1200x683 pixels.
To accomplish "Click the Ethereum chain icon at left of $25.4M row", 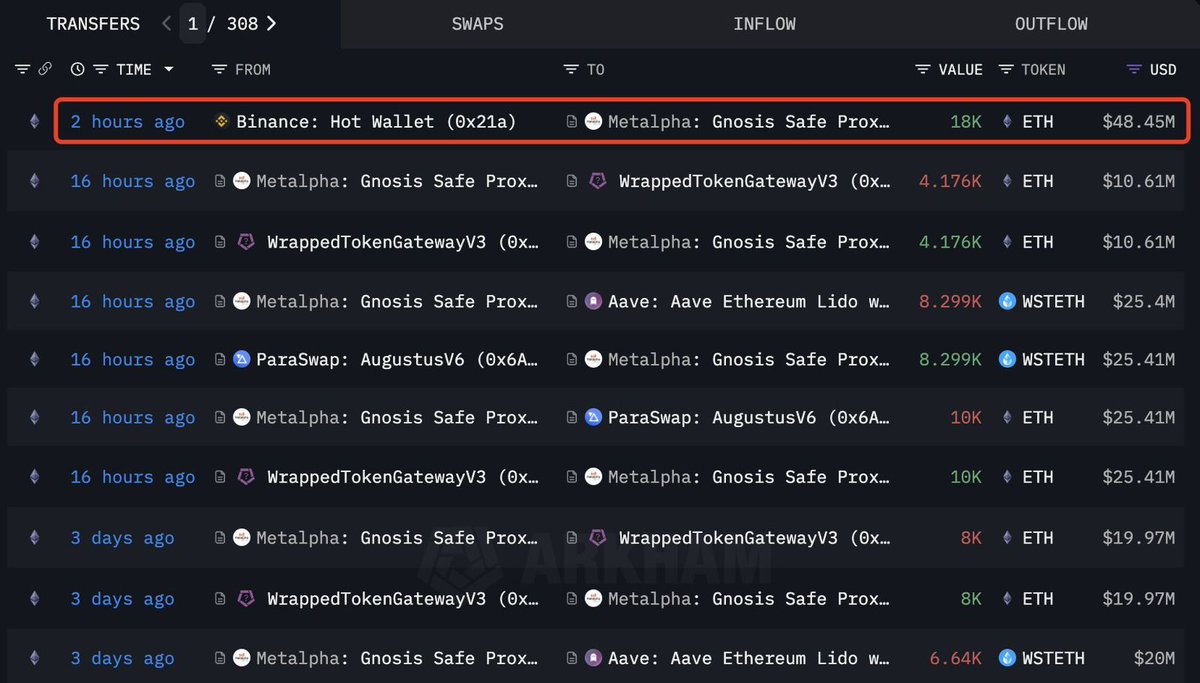I will coord(34,301).
